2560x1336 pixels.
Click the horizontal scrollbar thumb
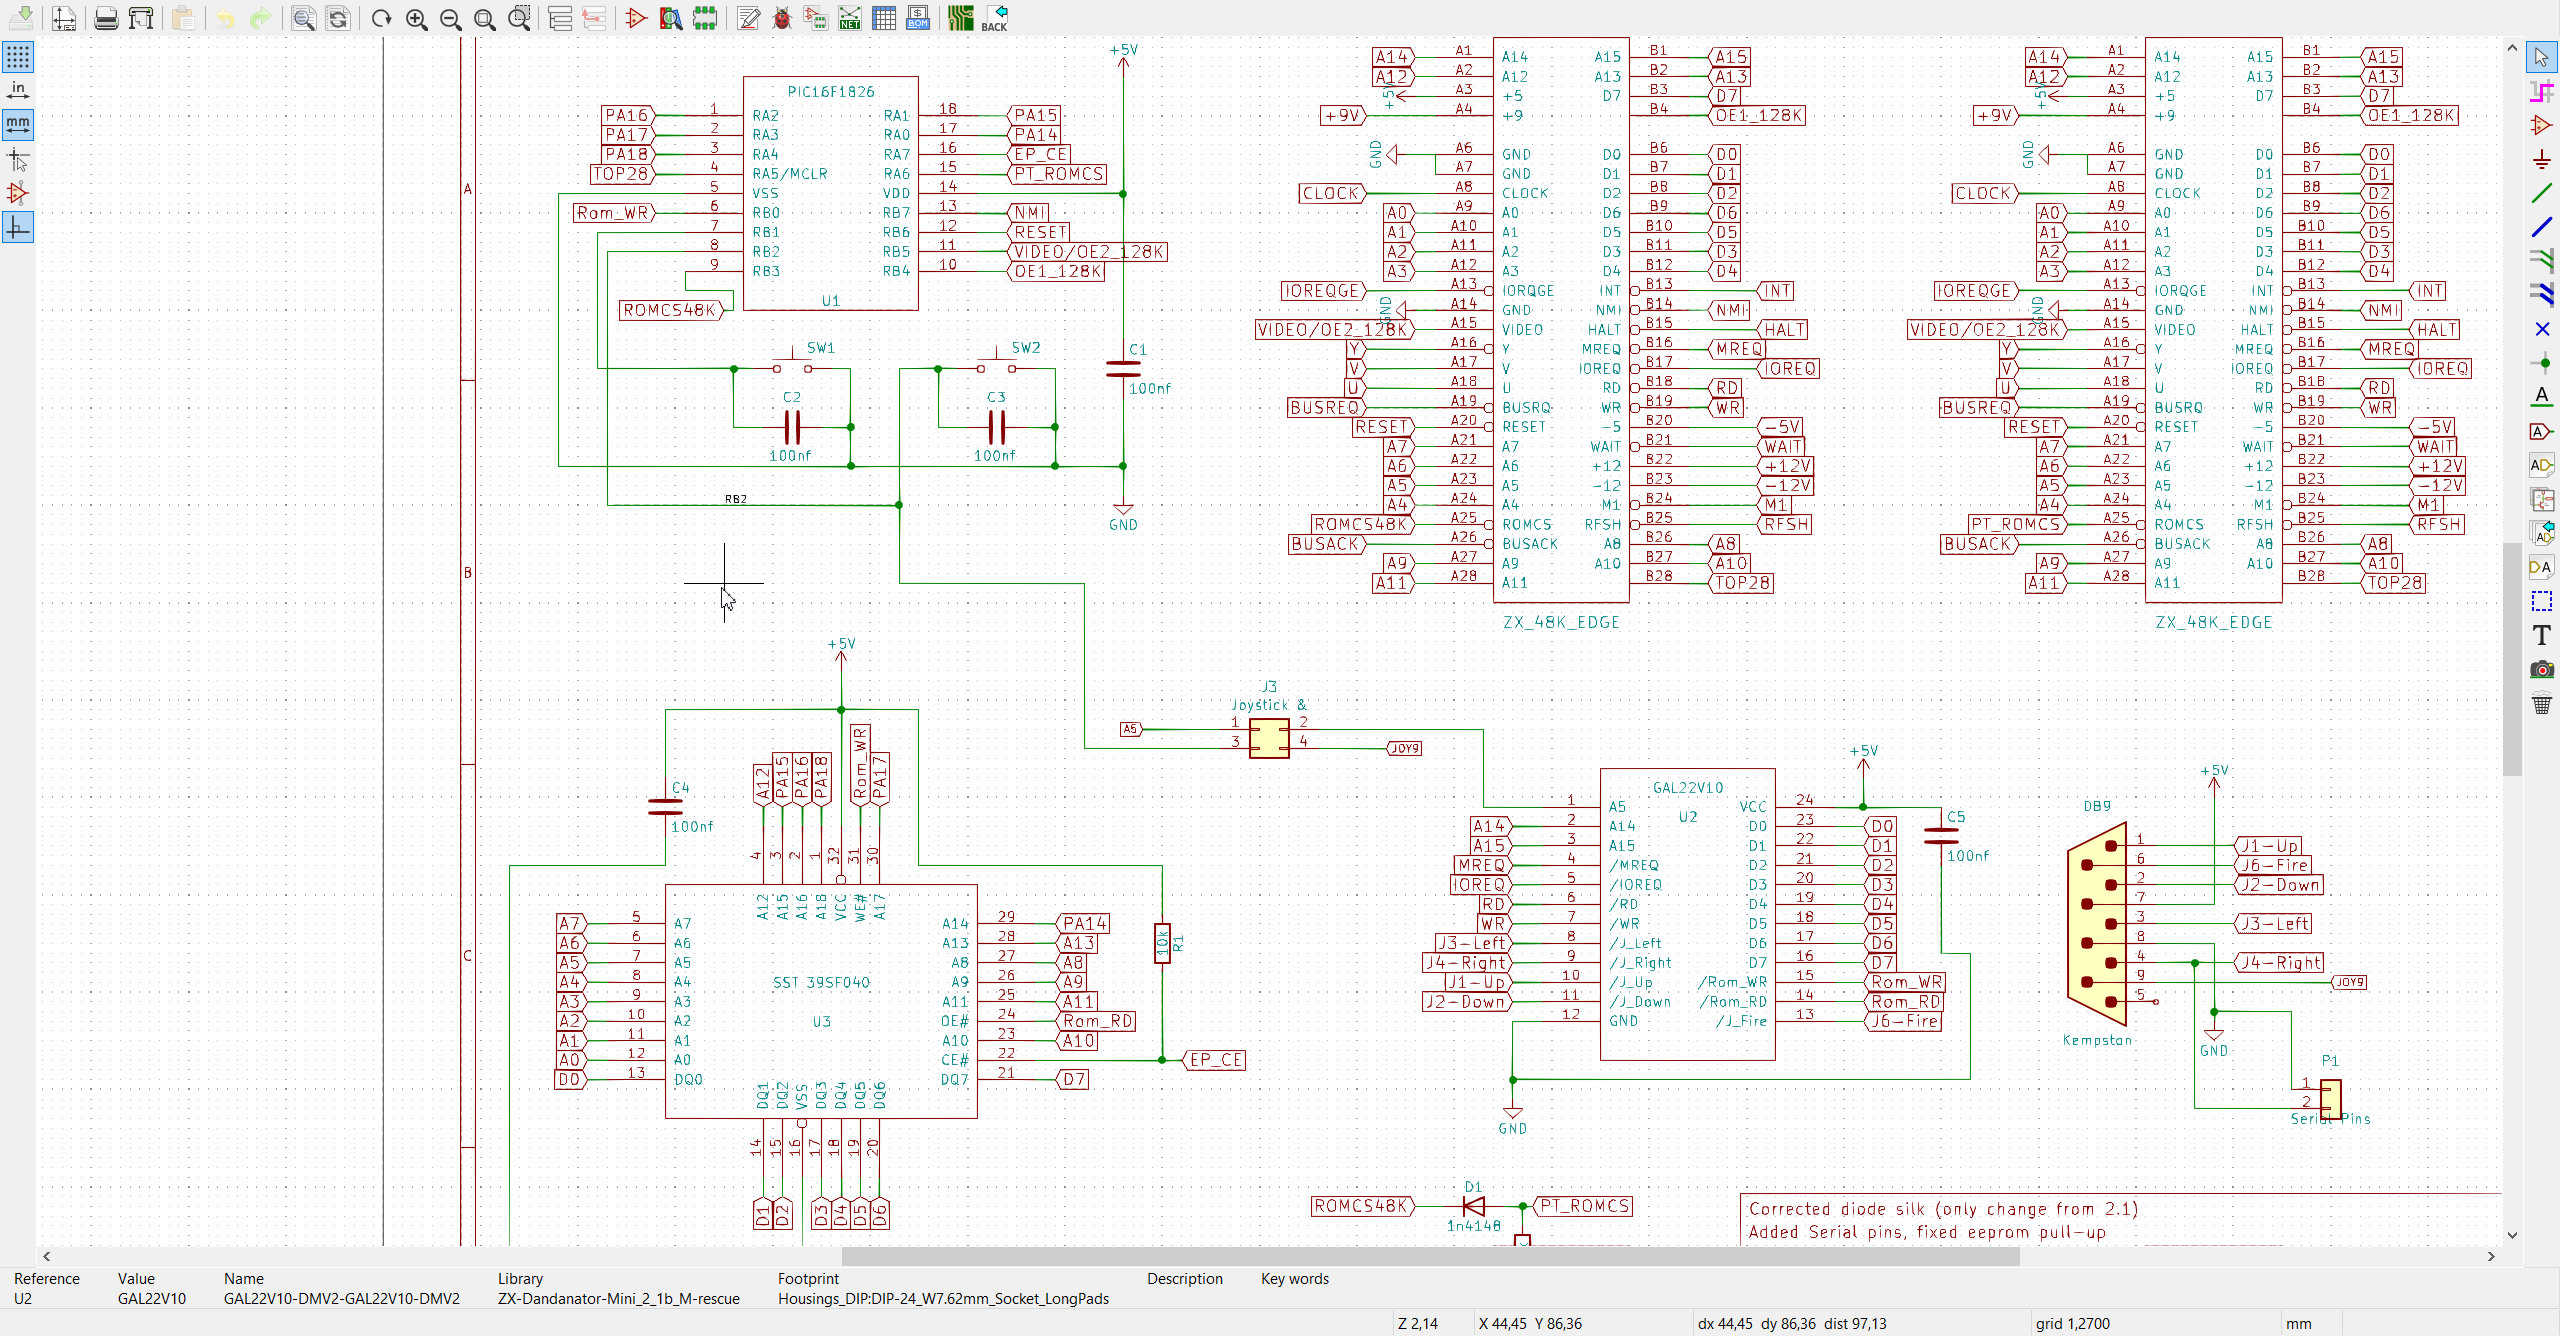point(1430,1256)
